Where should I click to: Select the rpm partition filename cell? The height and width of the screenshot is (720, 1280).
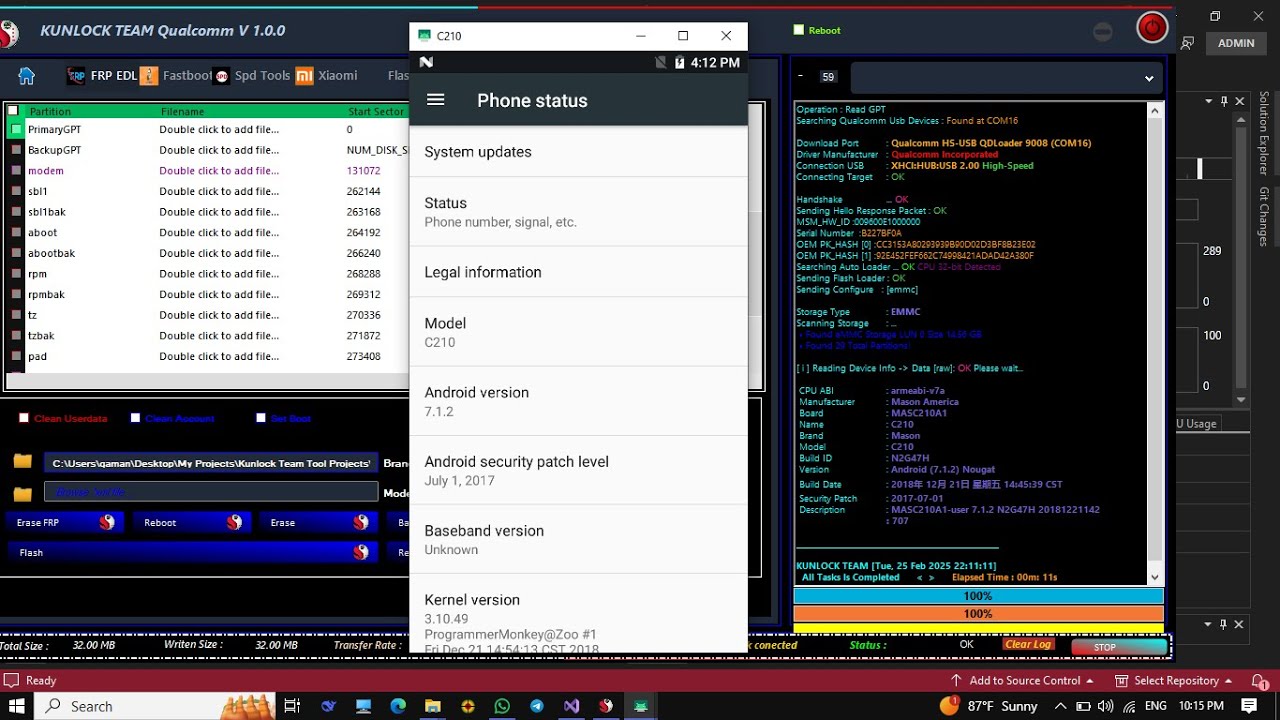coord(219,274)
